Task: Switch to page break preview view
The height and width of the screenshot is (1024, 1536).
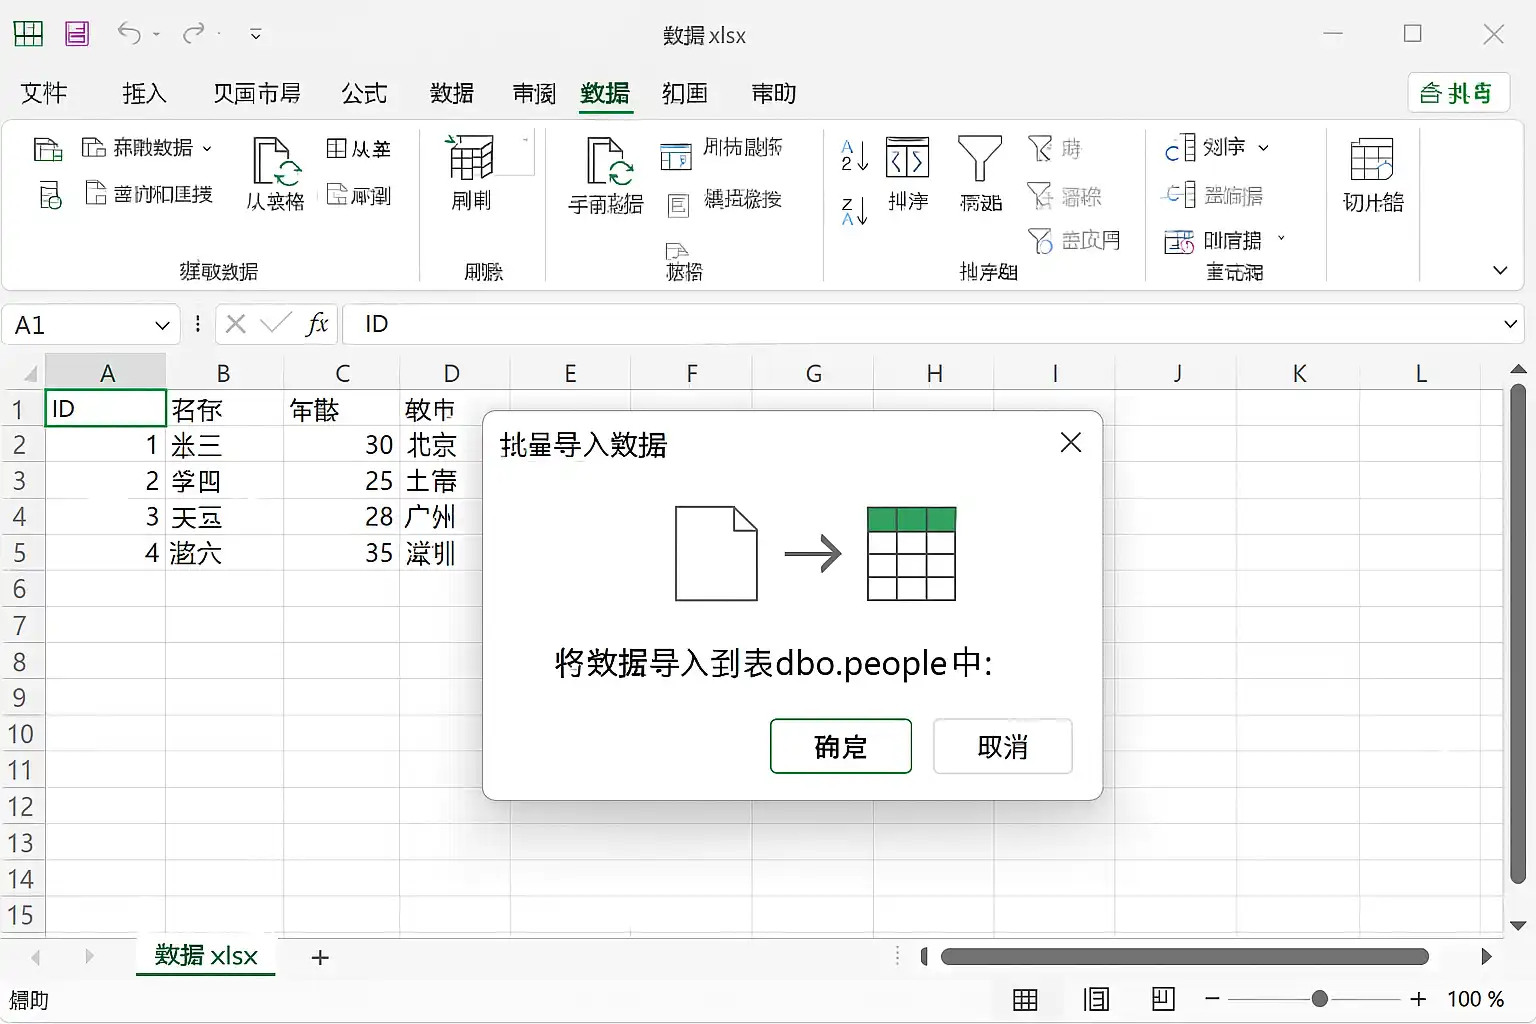Action: click(x=1163, y=999)
